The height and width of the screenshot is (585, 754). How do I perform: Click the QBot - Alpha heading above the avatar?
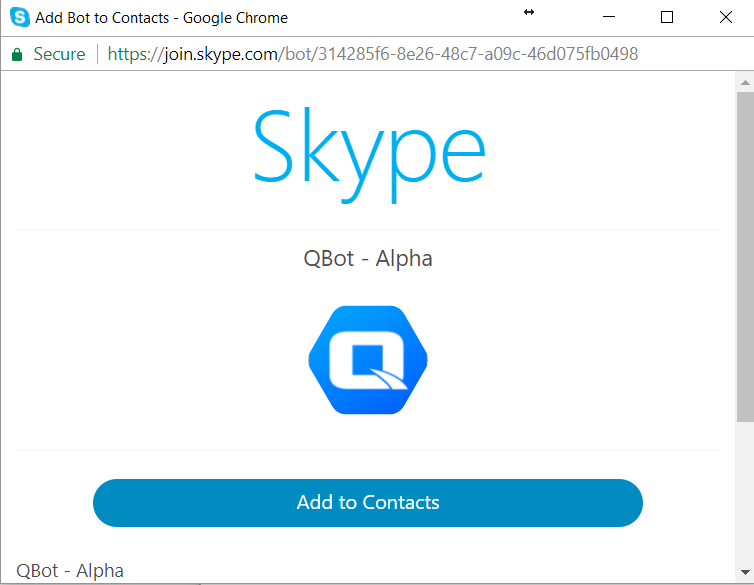368,258
